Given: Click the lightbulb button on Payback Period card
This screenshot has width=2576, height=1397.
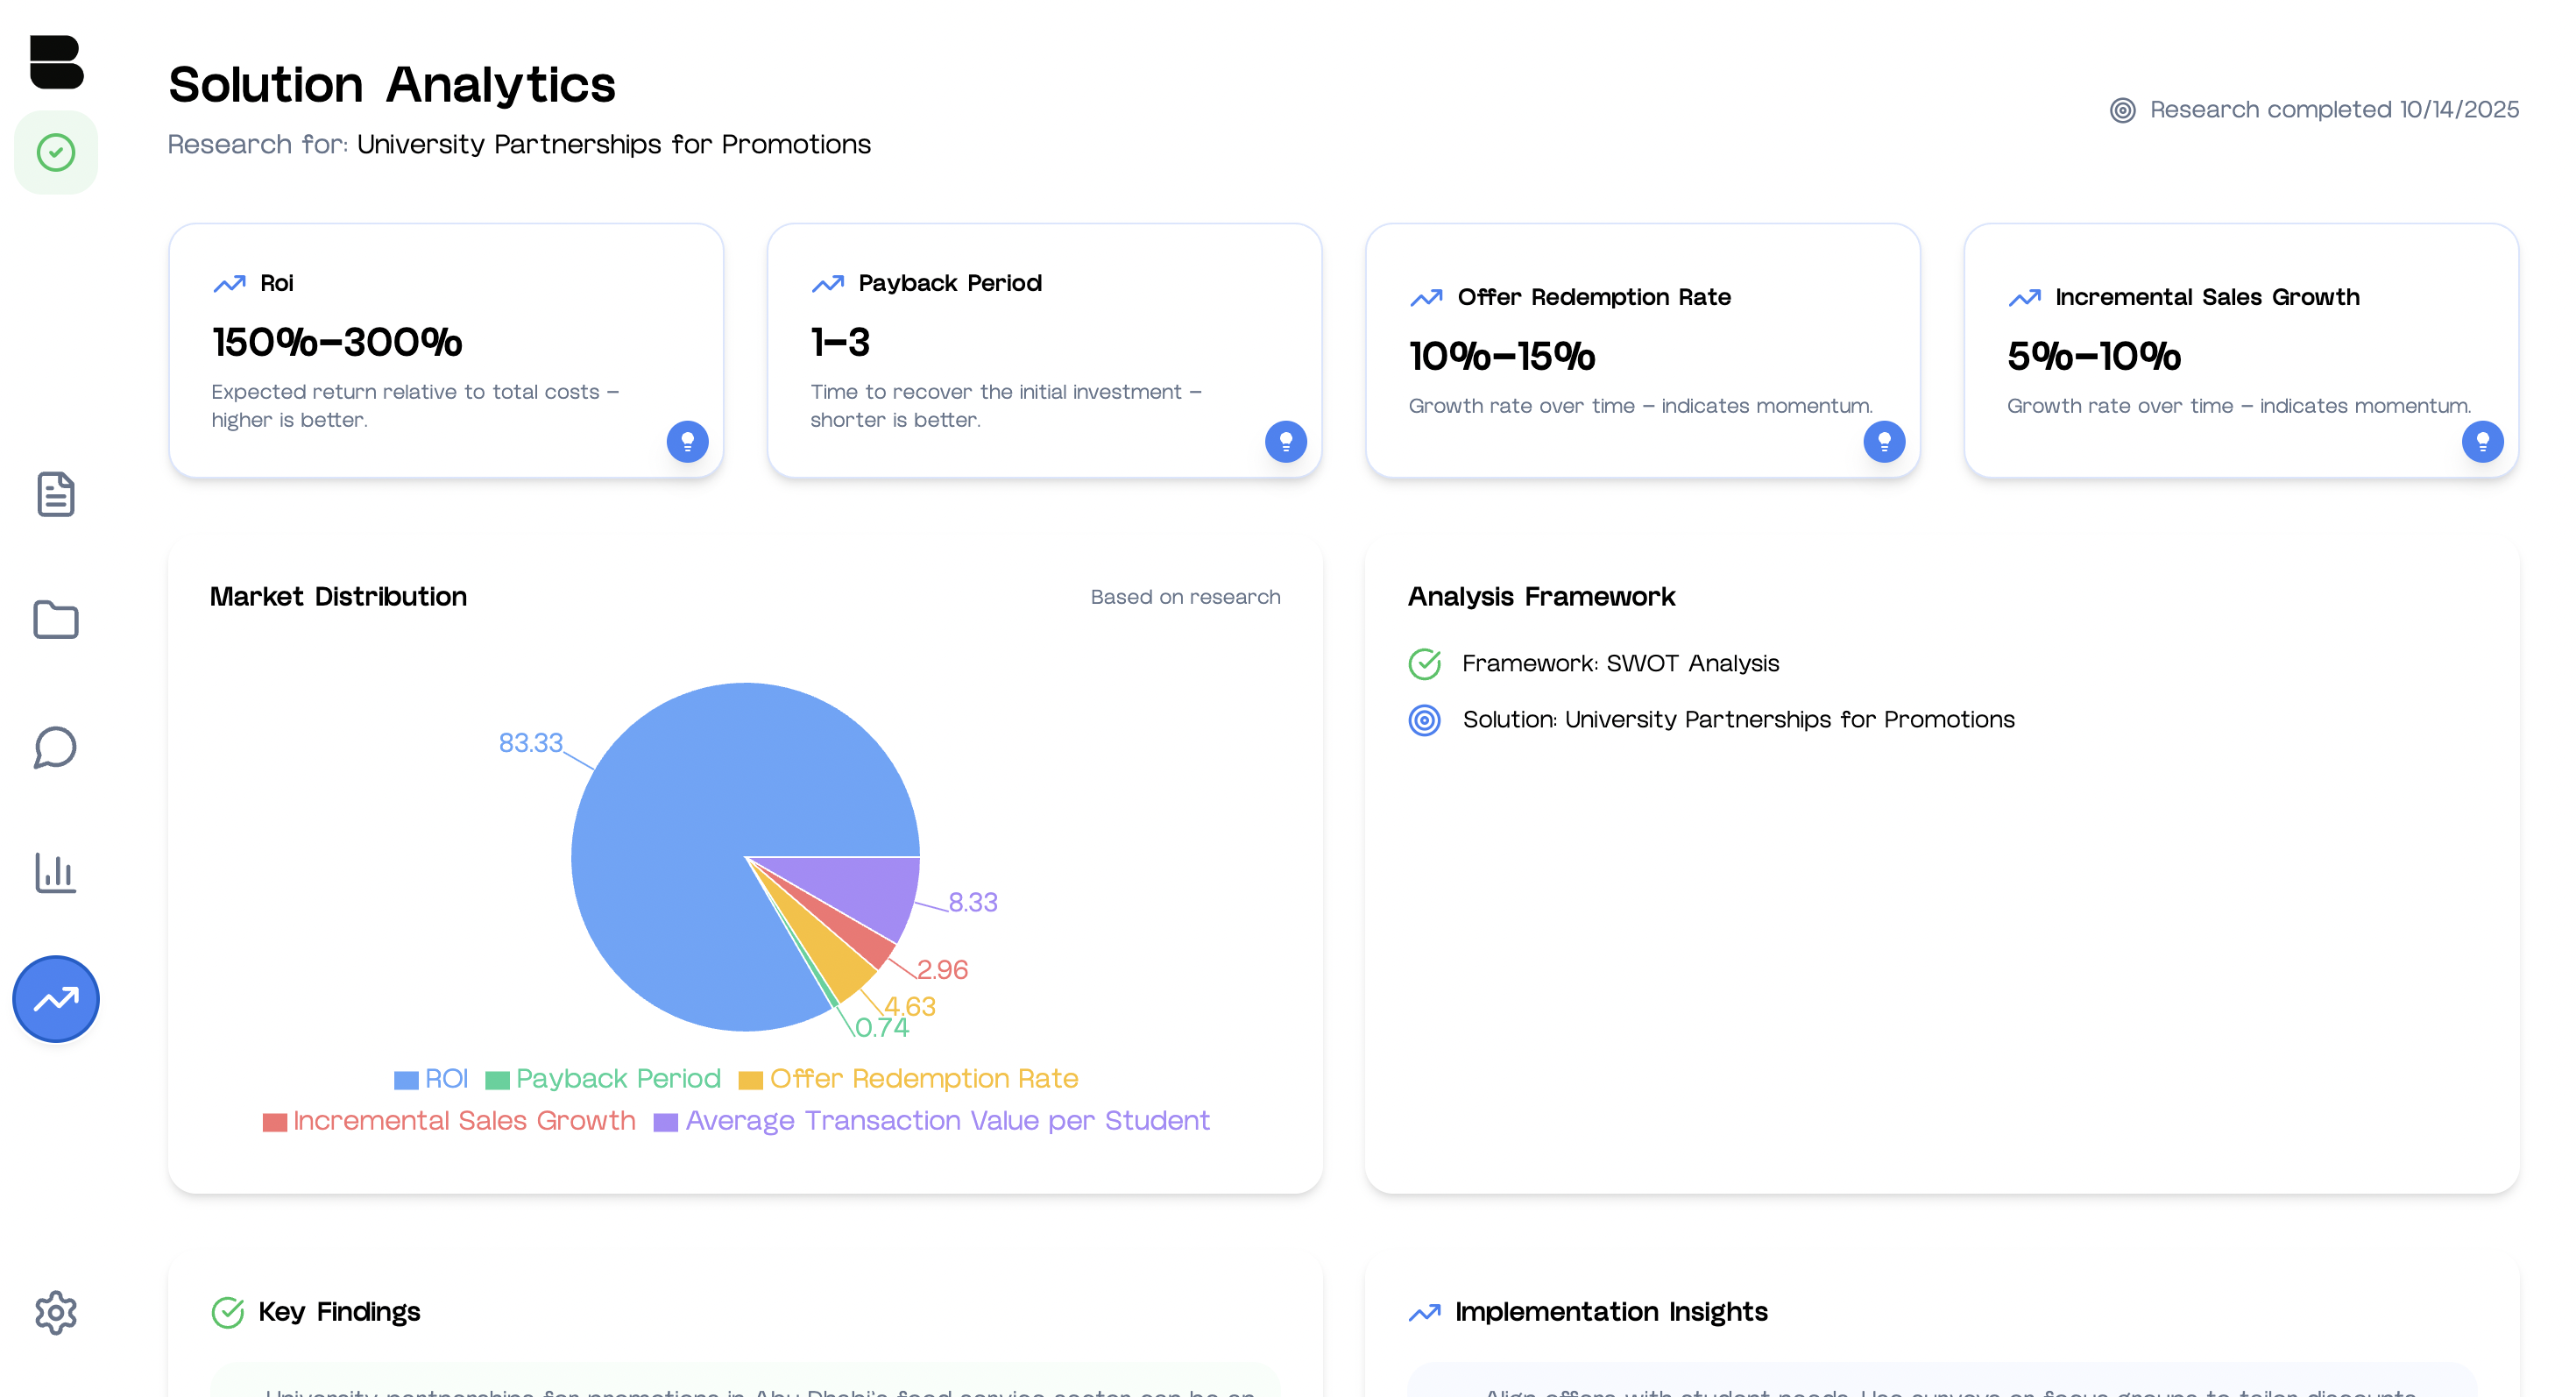Looking at the screenshot, I should (x=1286, y=441).
